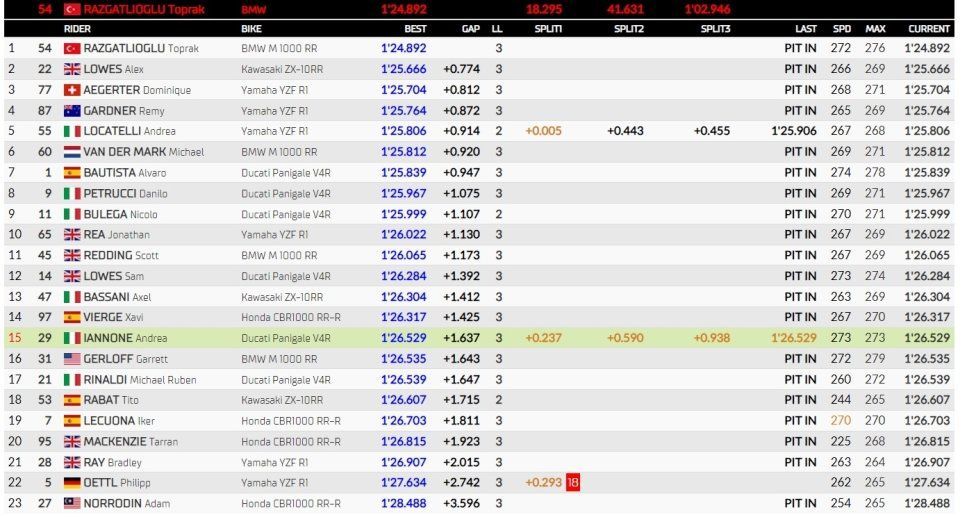Click the LAST column header
976x517 pixels.
(806, 29)
